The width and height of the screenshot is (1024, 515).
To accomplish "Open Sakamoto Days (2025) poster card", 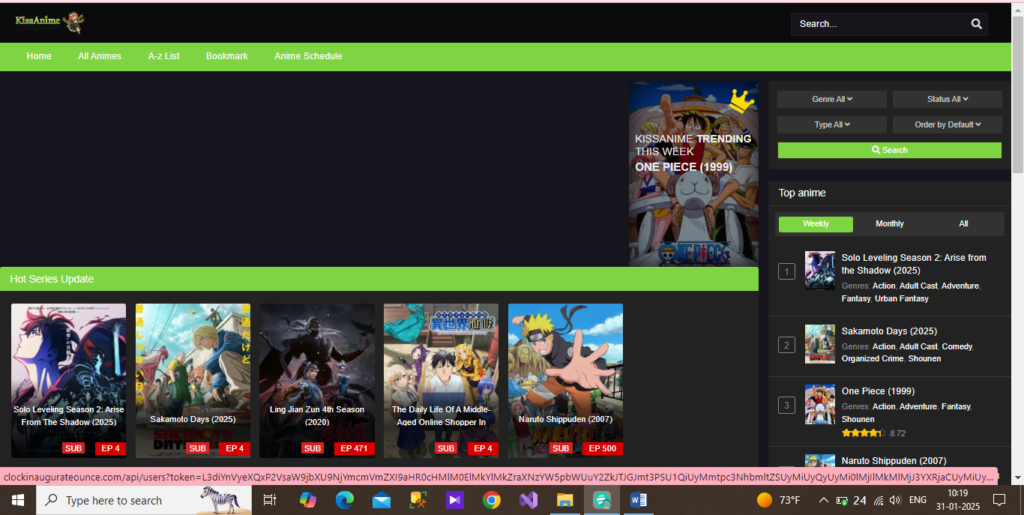I will [193, 381].
